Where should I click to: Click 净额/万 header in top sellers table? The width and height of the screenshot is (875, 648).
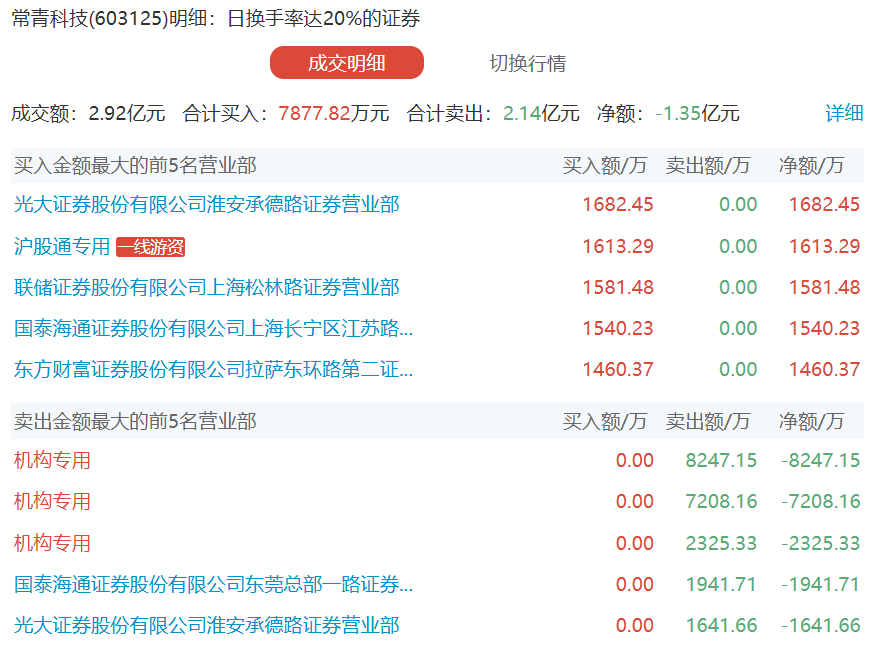coord(811,422)
